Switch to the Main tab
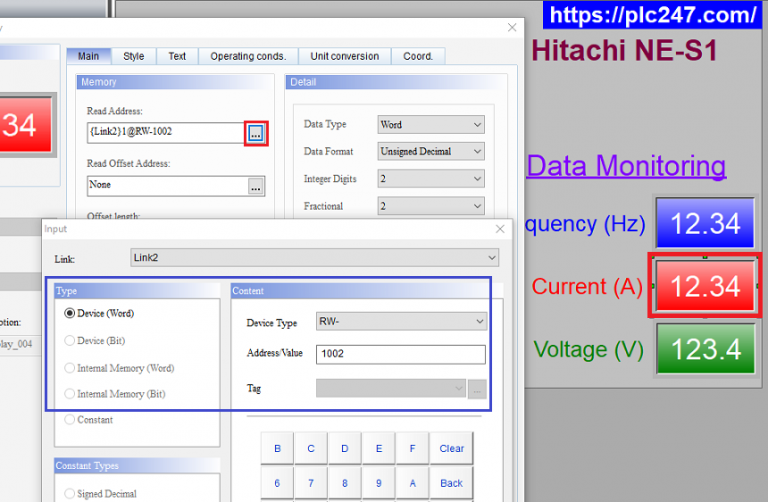Viewport: 768px width, 502px height. (89, 56)
